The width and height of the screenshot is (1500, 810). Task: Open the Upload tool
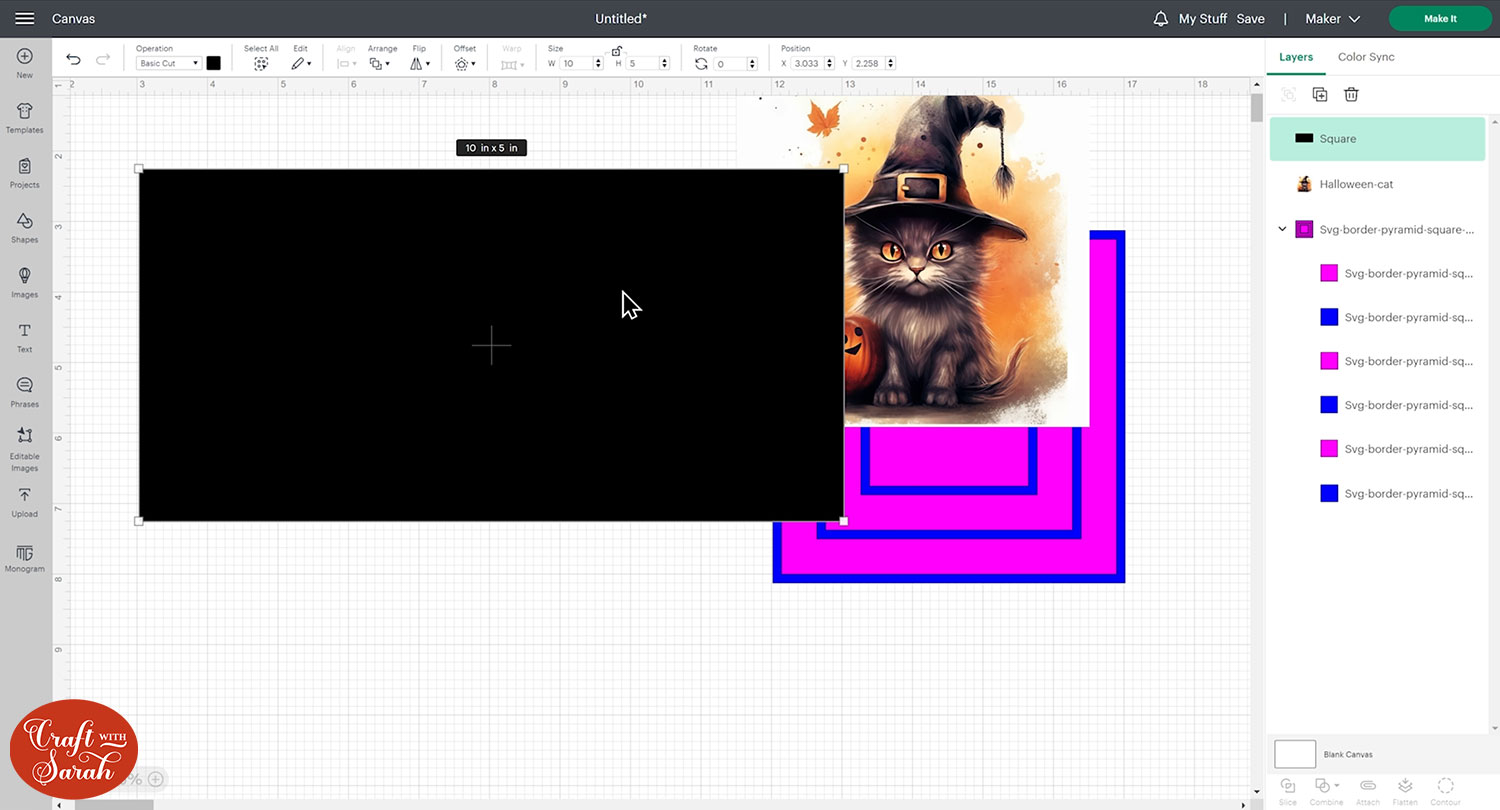(25, 503)
